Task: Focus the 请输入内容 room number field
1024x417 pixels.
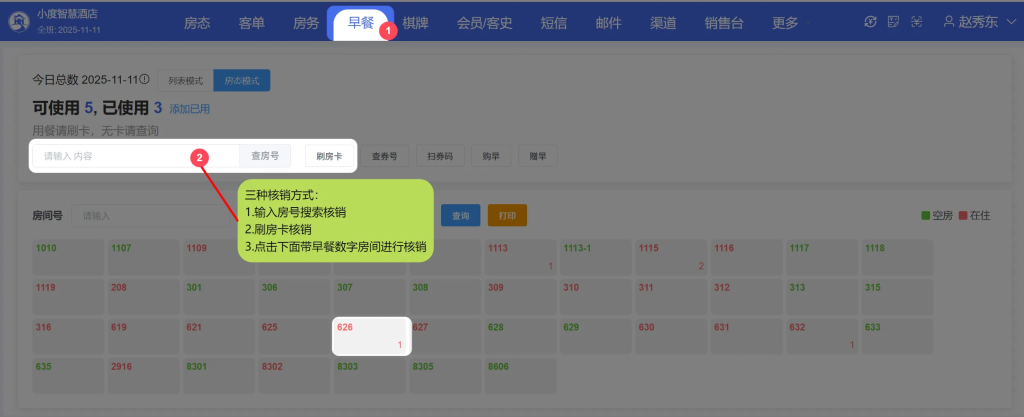Action: pyautogui.click(x=135, y=156)
